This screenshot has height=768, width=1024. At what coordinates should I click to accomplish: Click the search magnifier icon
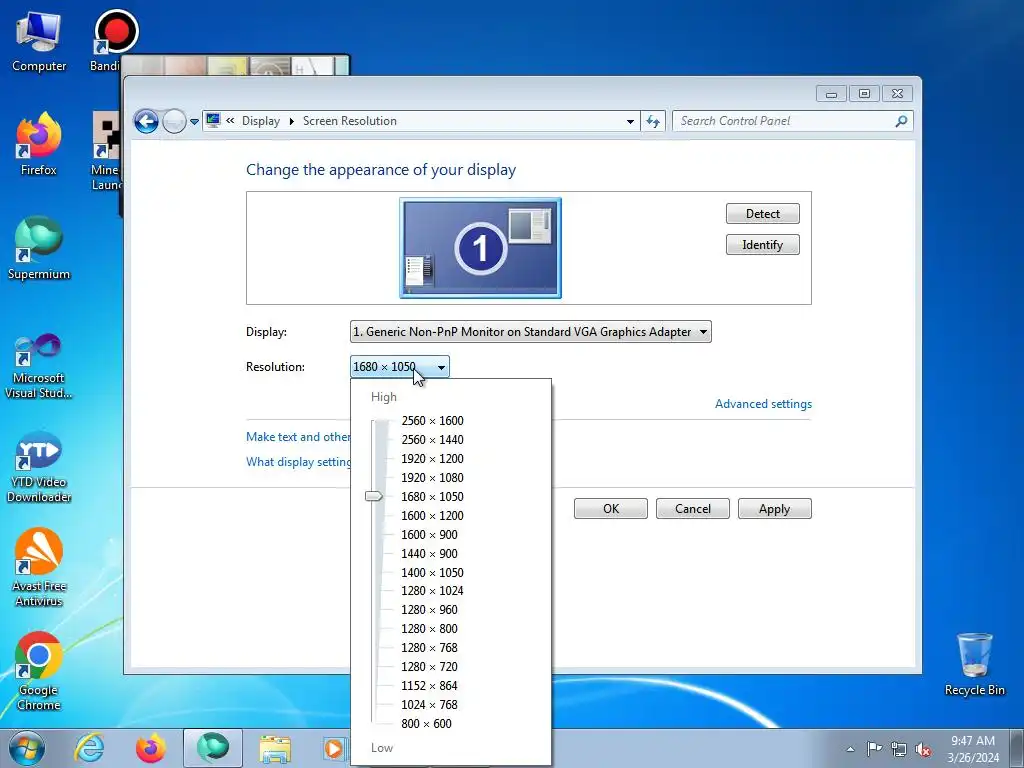(x=901, y=121)
